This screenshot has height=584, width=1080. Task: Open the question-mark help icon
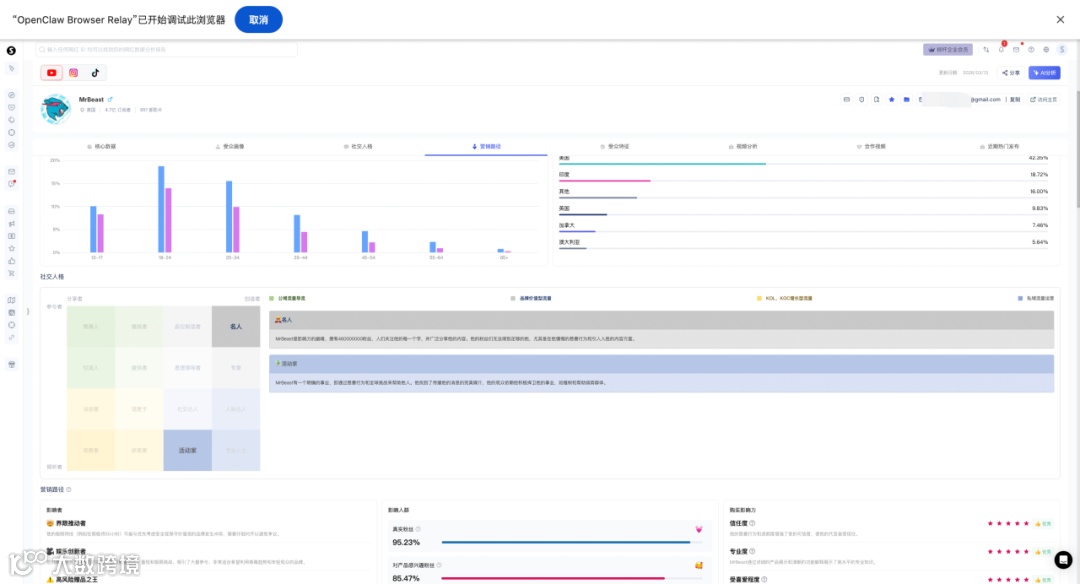[x=1031, y=50]
